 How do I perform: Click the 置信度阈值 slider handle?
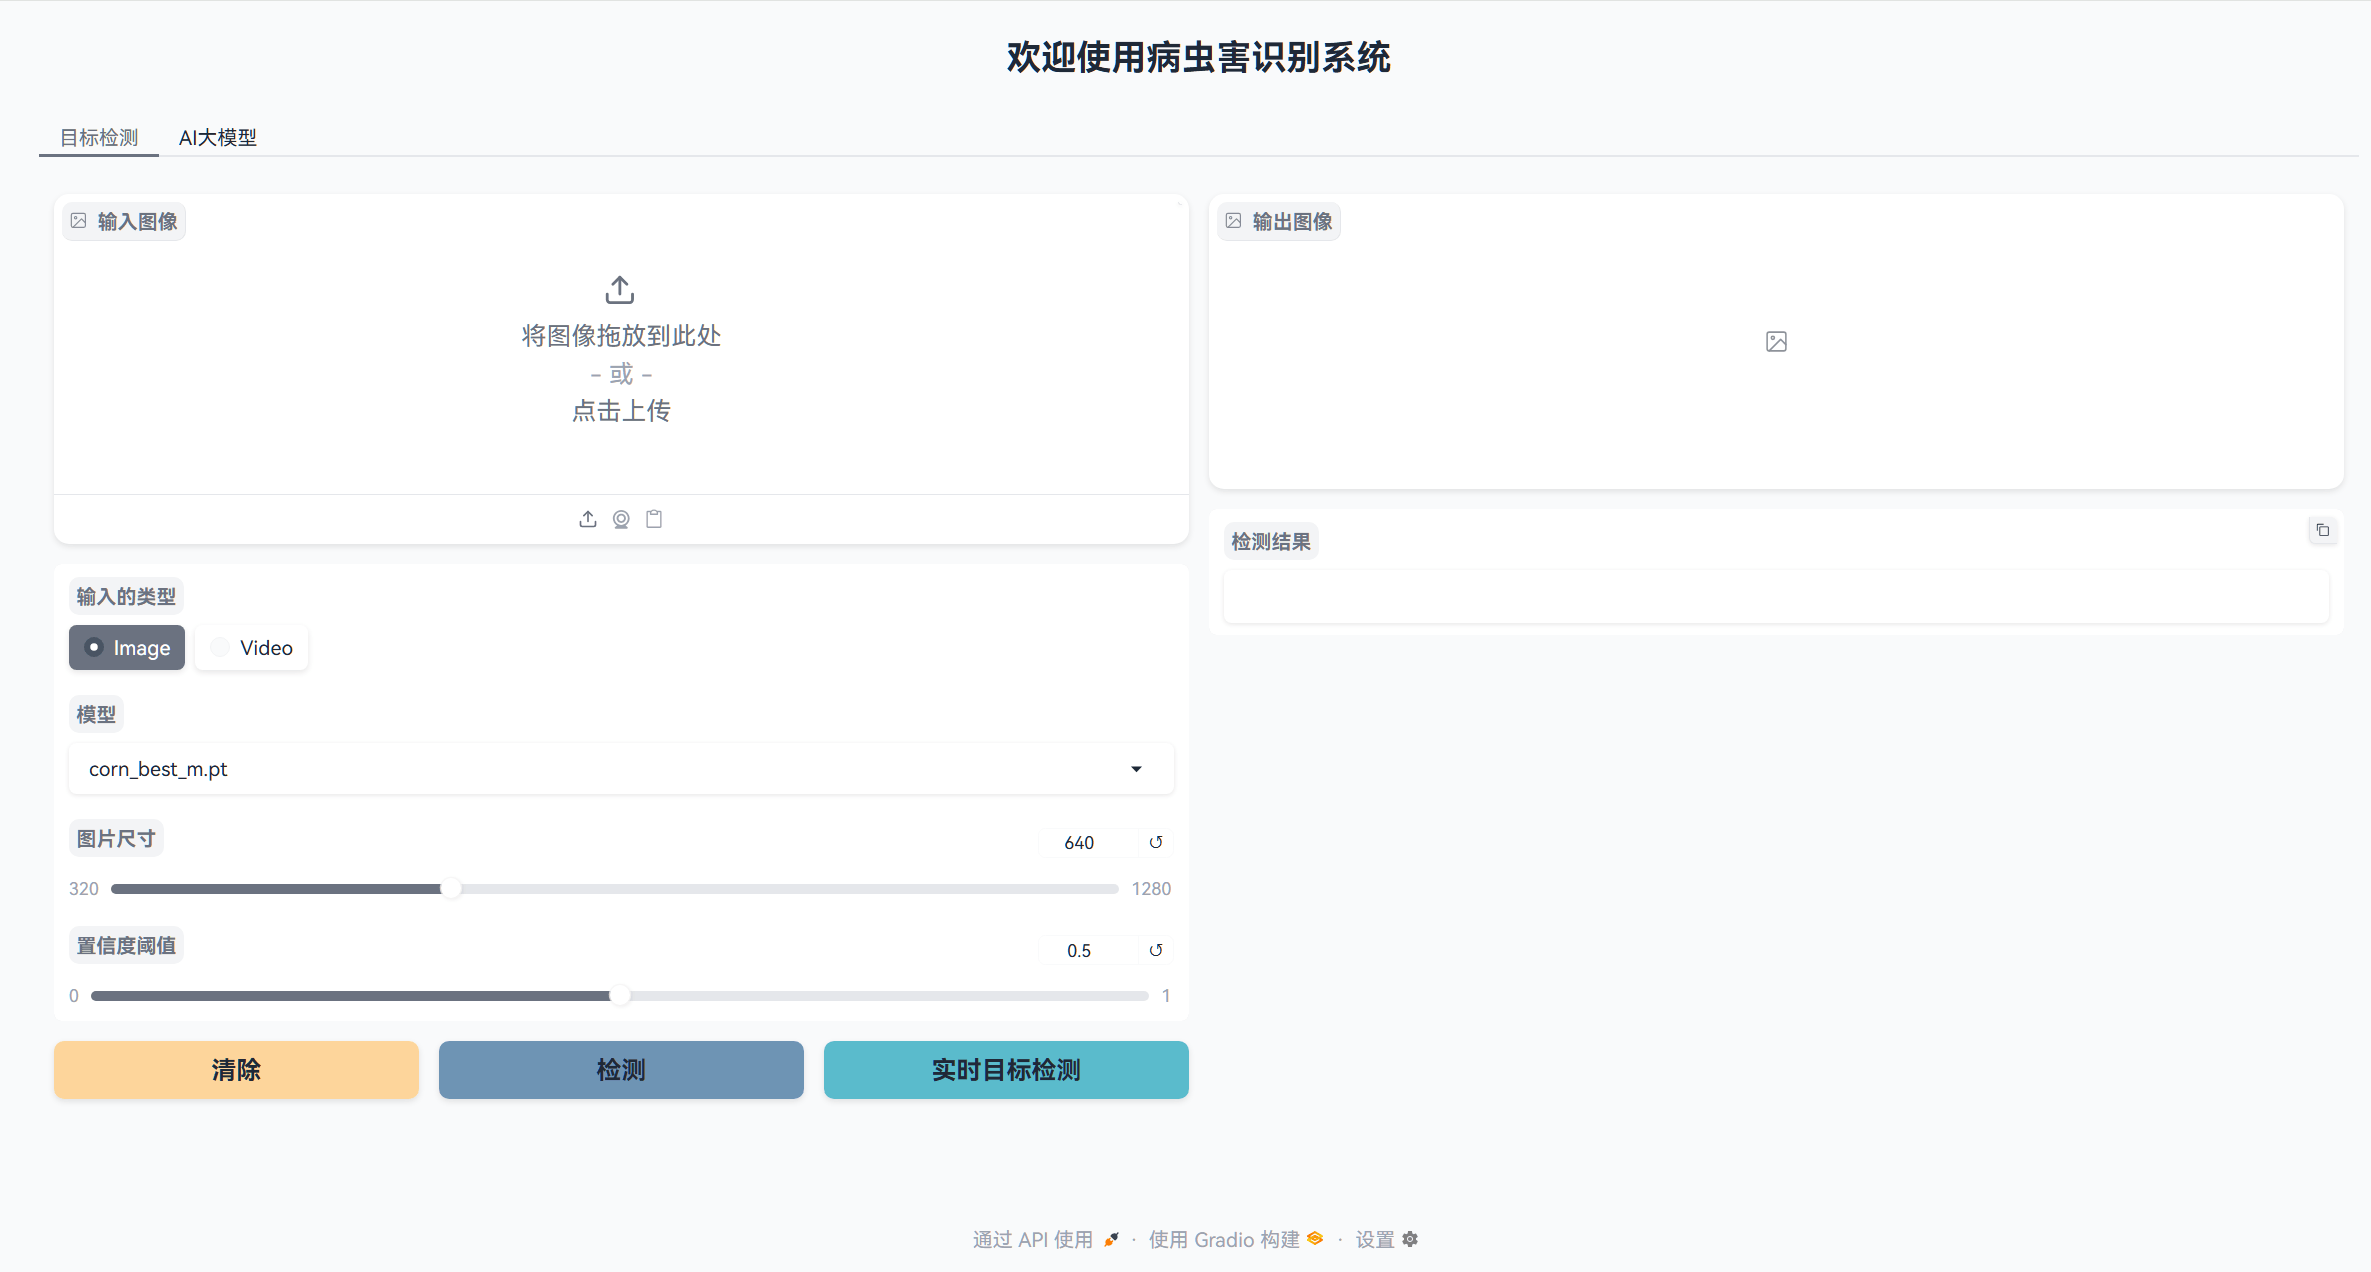click(x=620, y=996)
